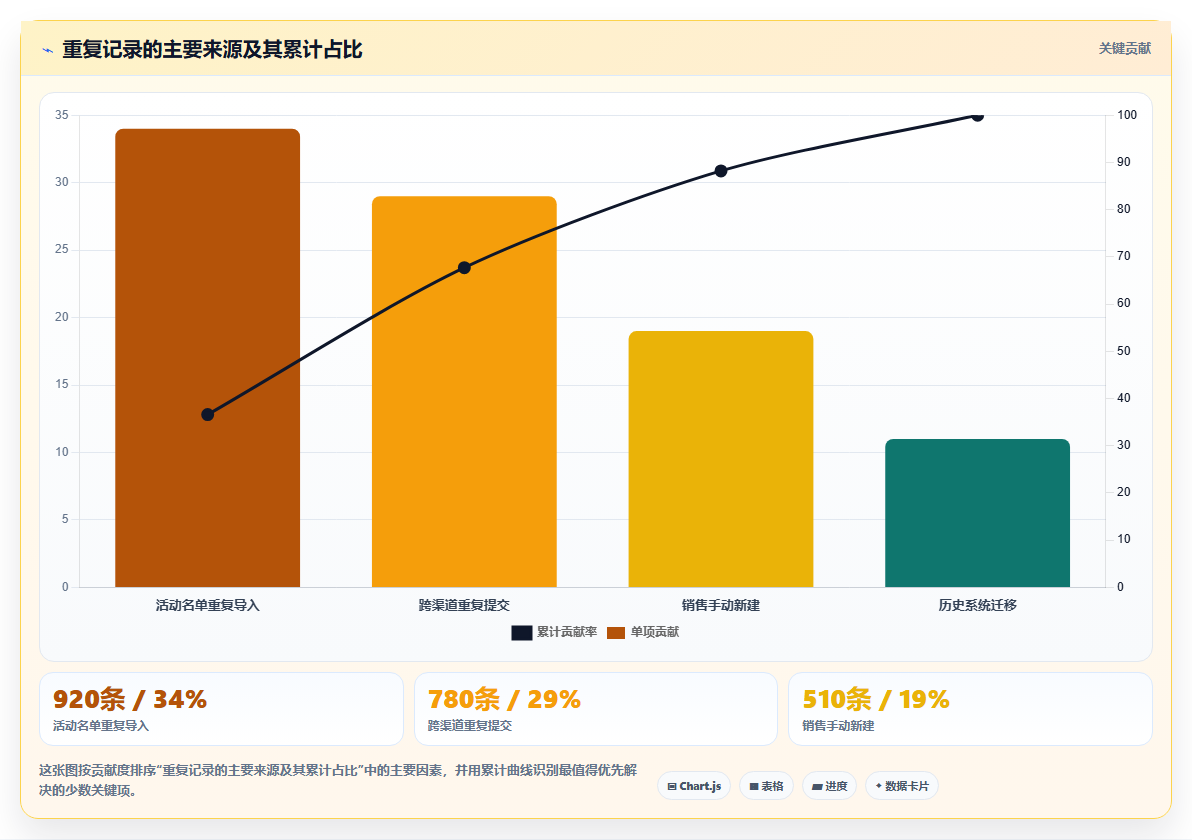
Task: Click the x-axis label 跨渠道重复提交
Action: (464, 605)
